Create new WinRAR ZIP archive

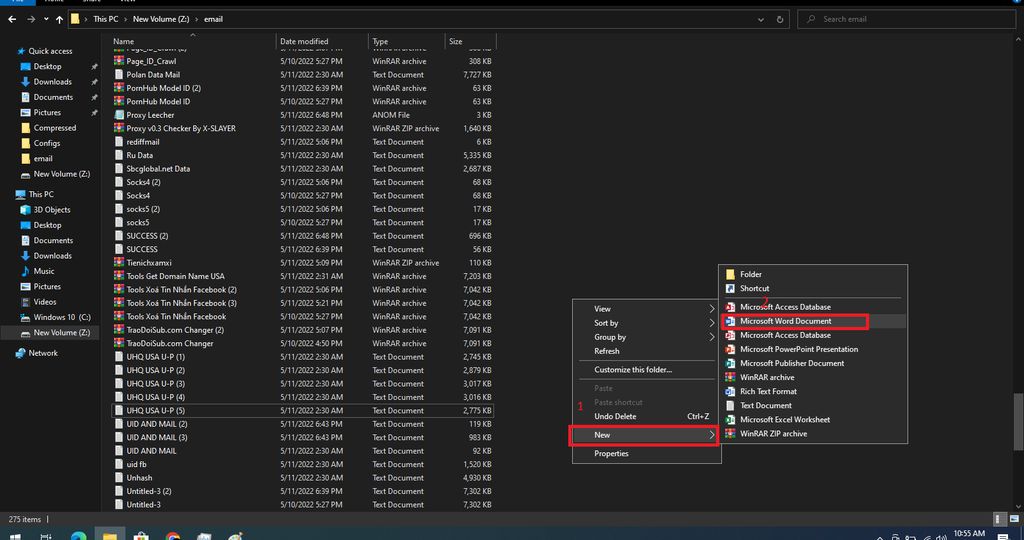(x=813, y=434)
